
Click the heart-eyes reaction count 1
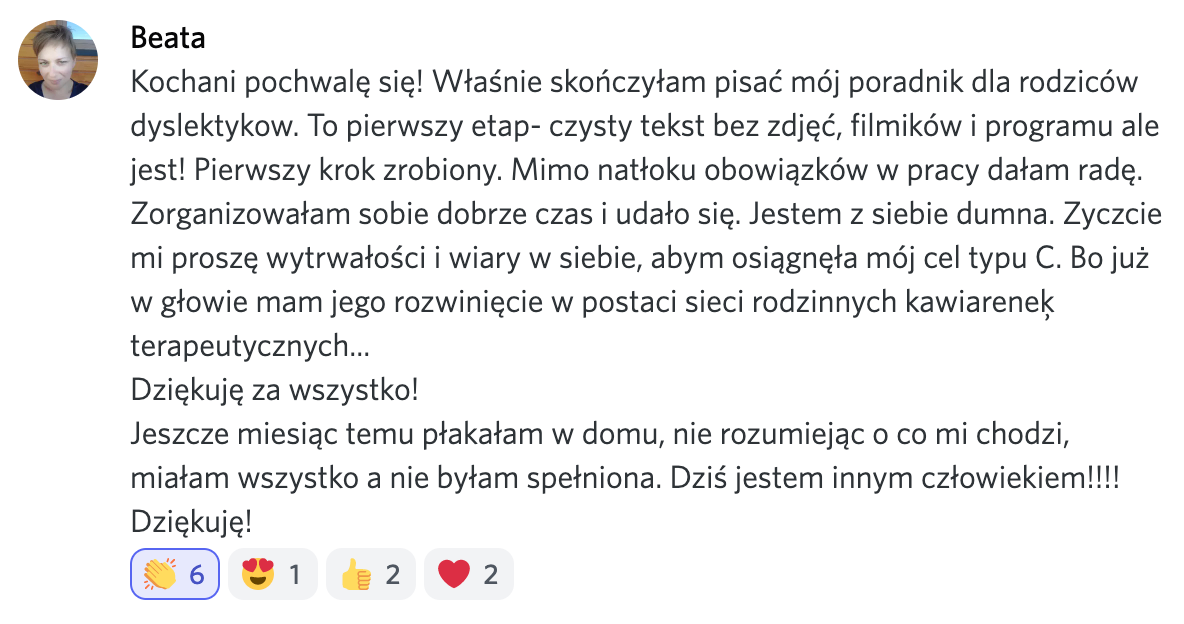295,574
